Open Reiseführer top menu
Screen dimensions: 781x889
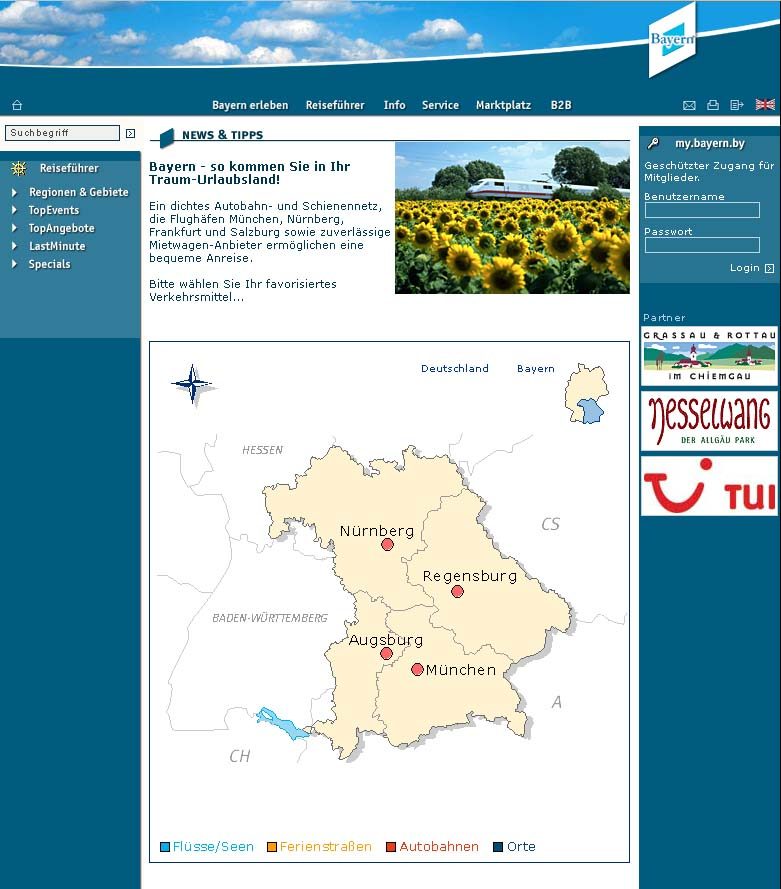point(335,105)
